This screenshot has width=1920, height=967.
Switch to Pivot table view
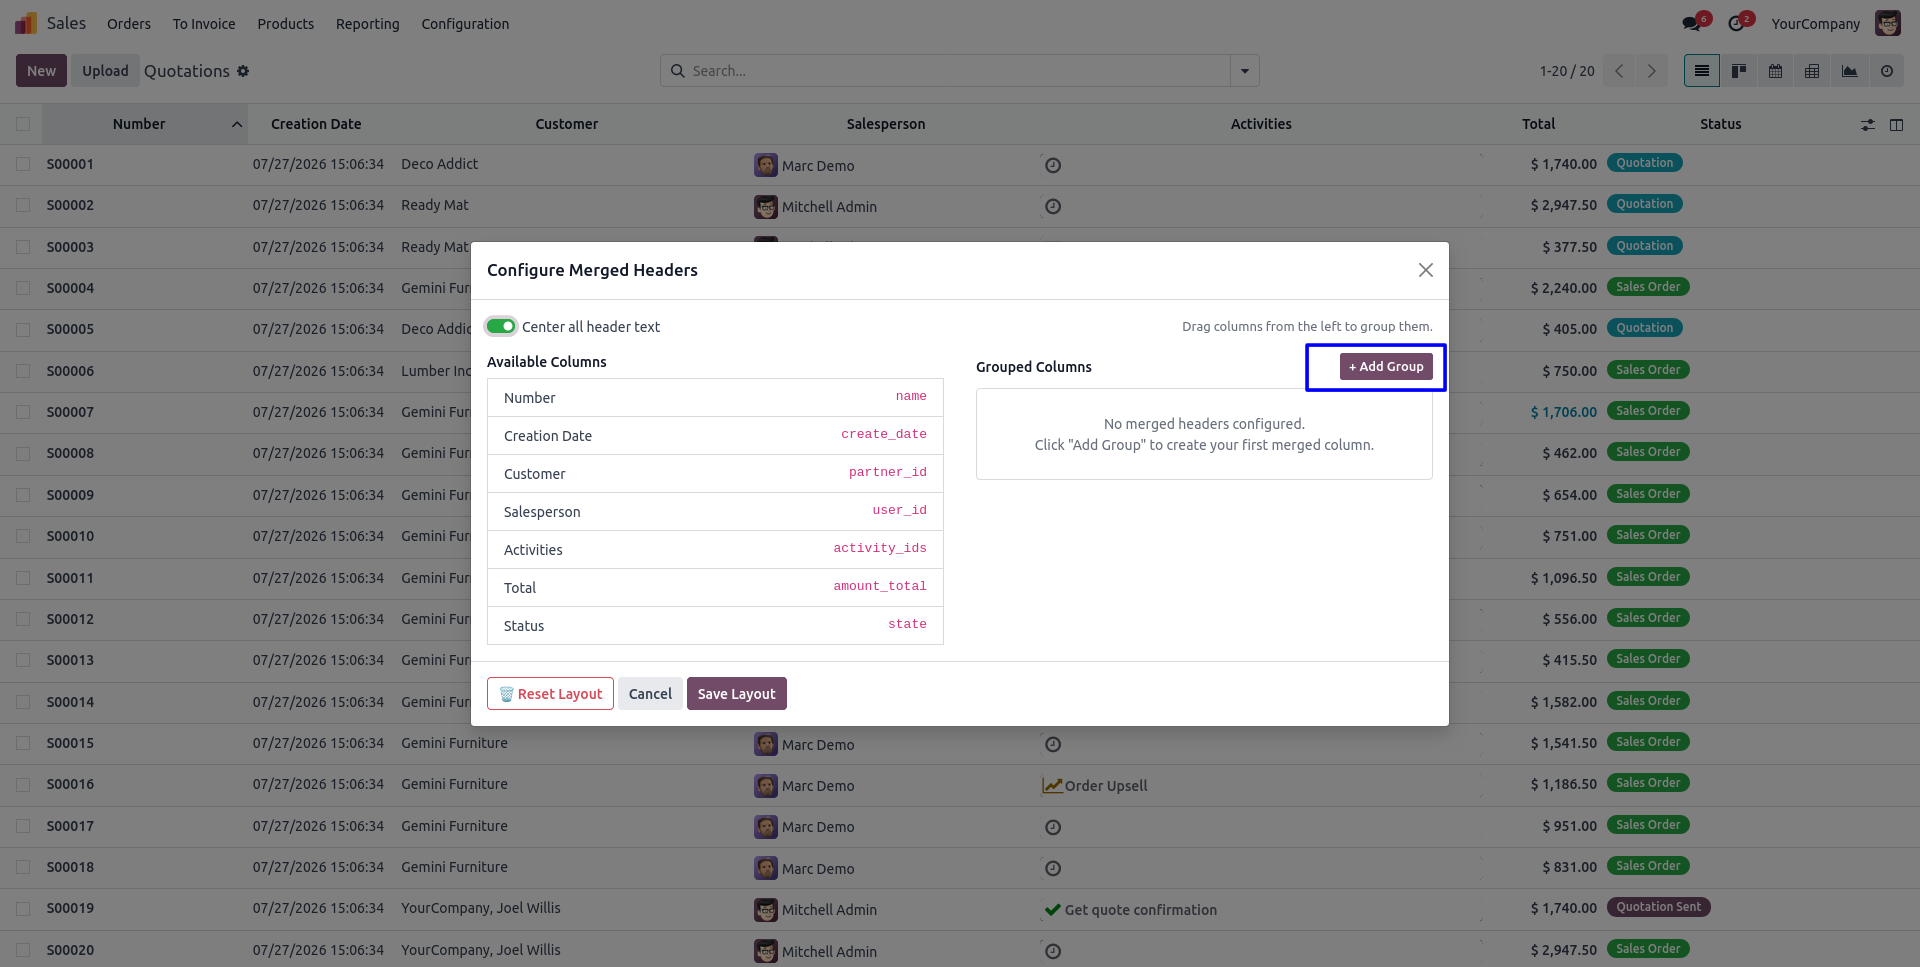(1812, 71)
